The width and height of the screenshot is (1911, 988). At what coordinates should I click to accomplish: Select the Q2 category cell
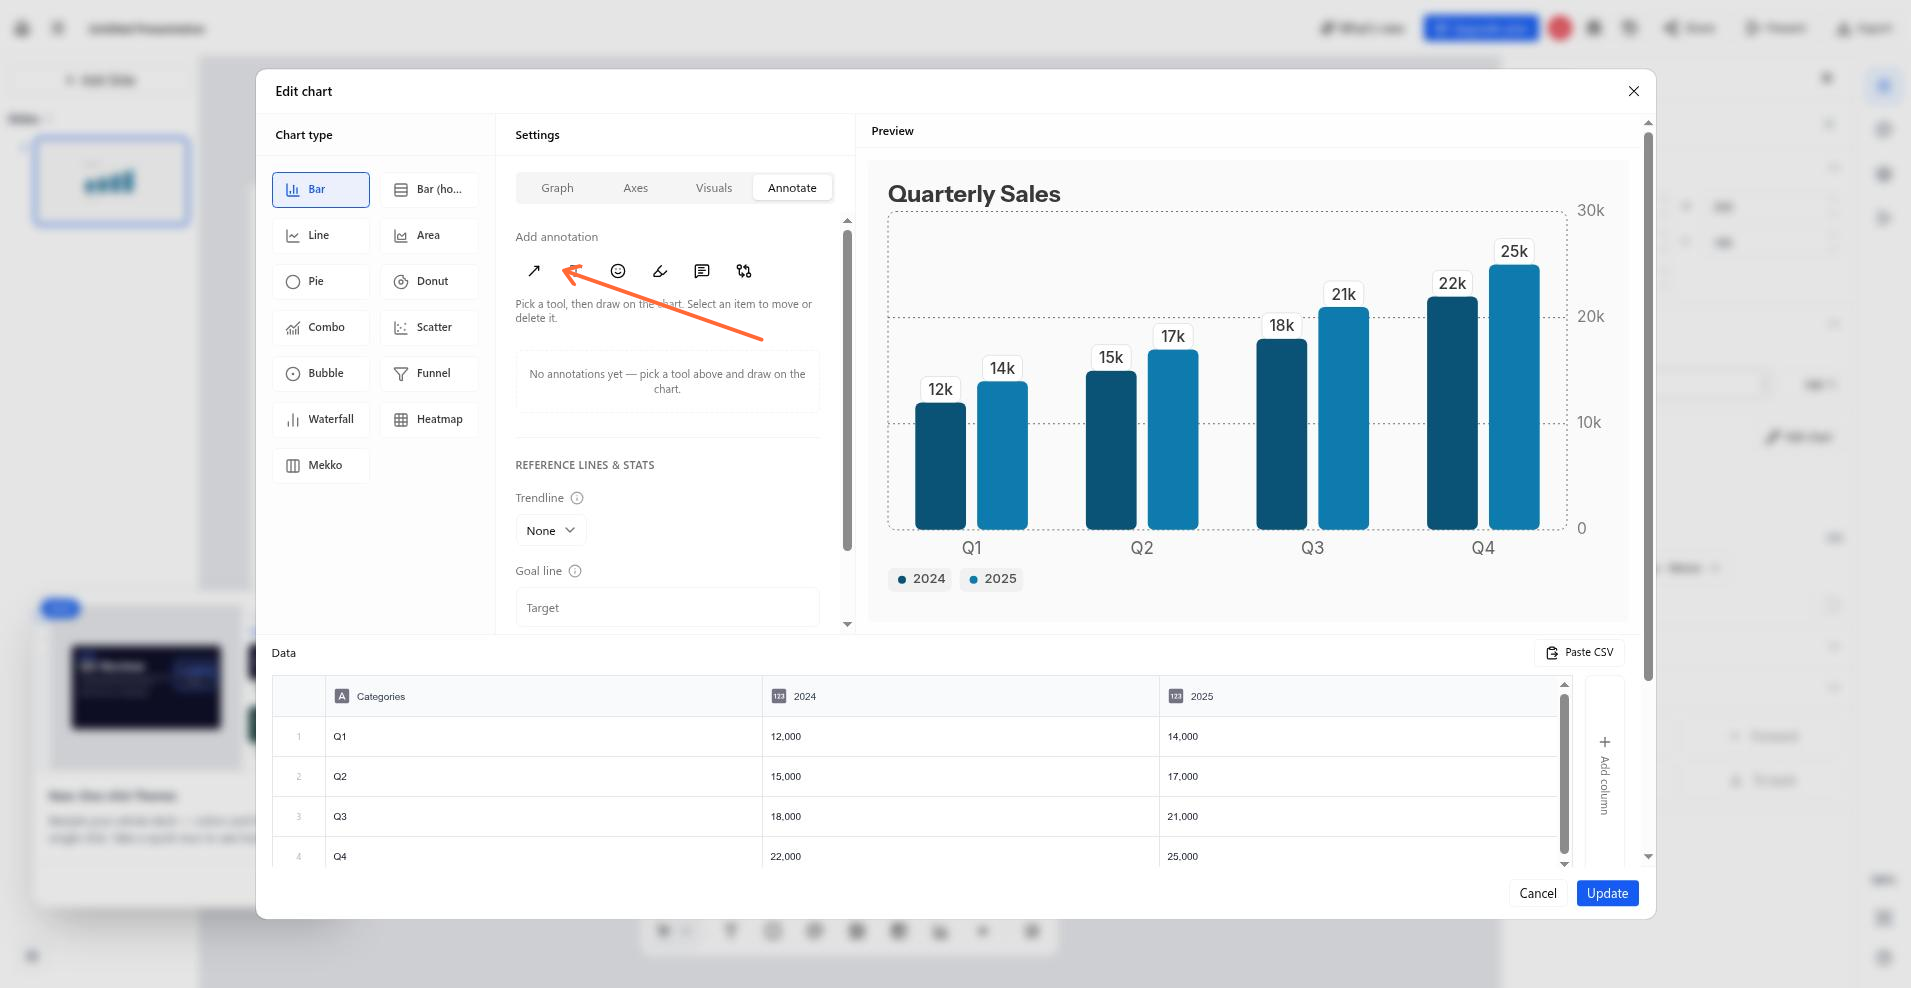click(x=544, y=777)
